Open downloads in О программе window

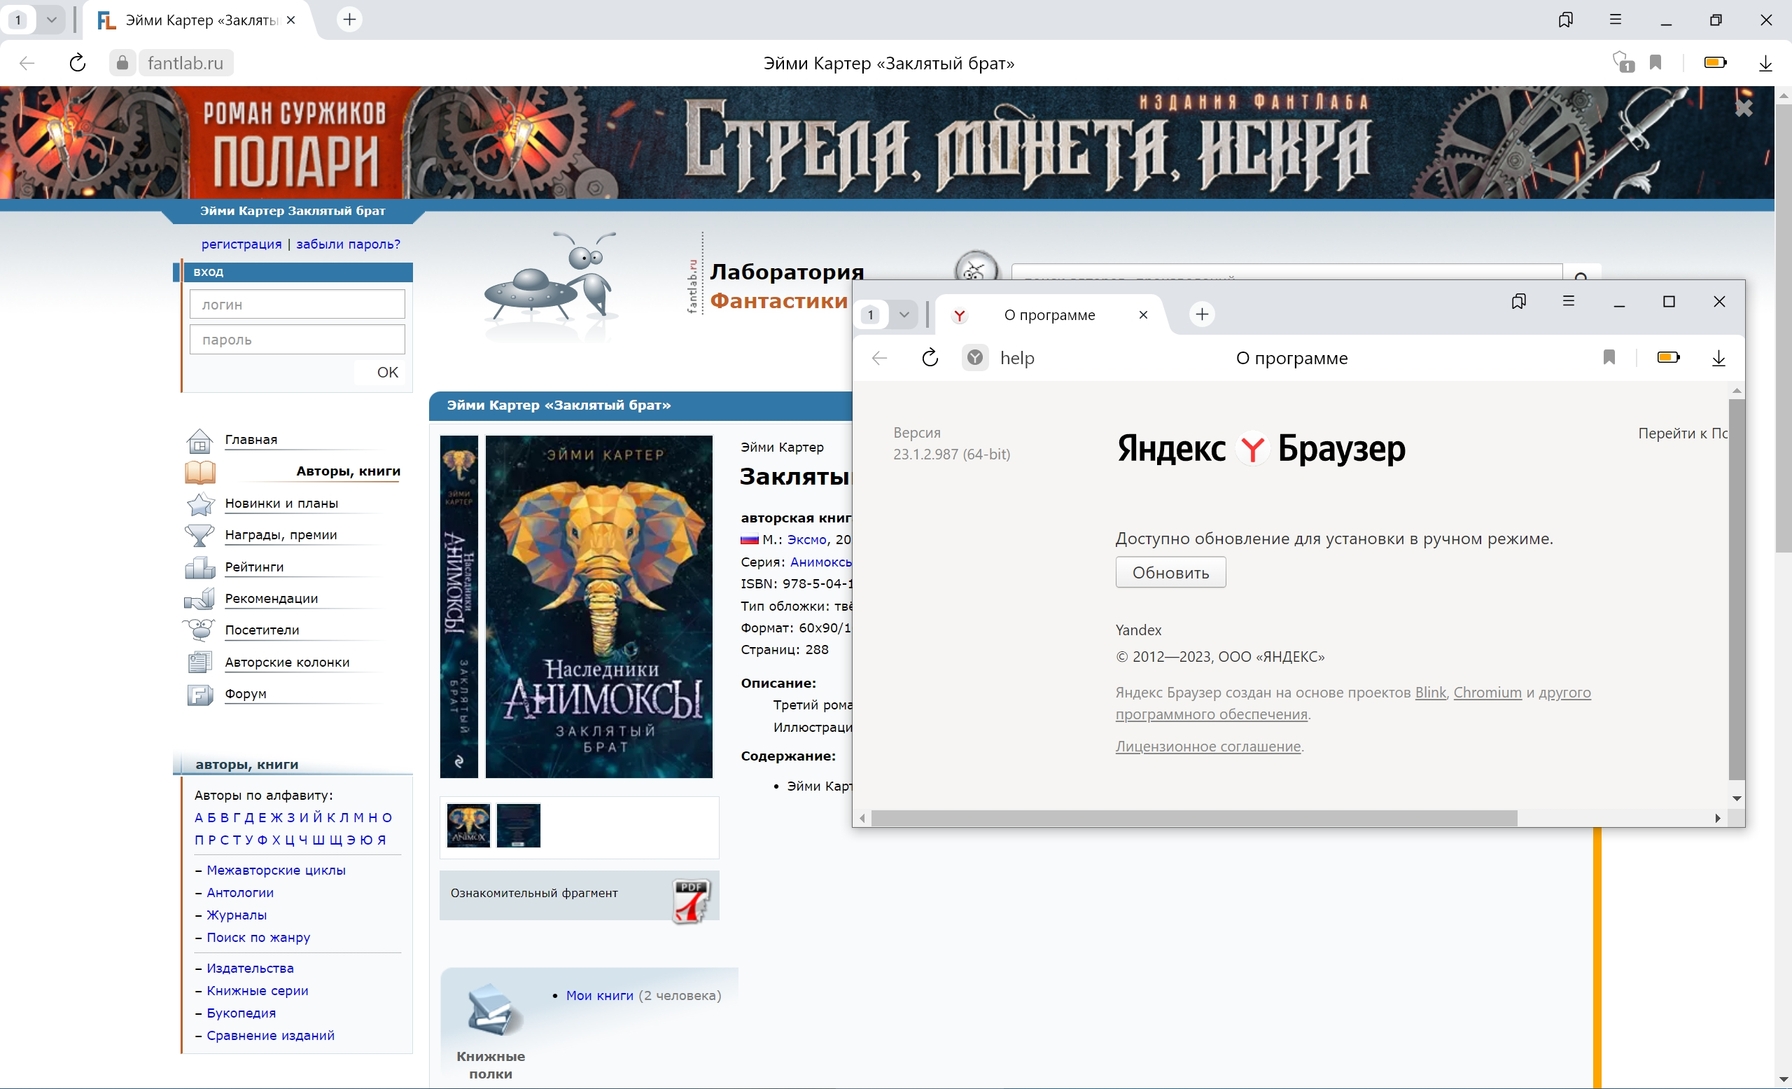click(x=1719, y=358)
